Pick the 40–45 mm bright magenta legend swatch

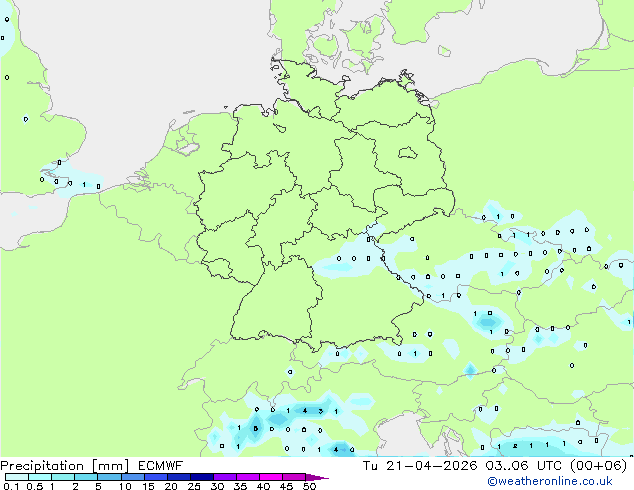point(271,477)
